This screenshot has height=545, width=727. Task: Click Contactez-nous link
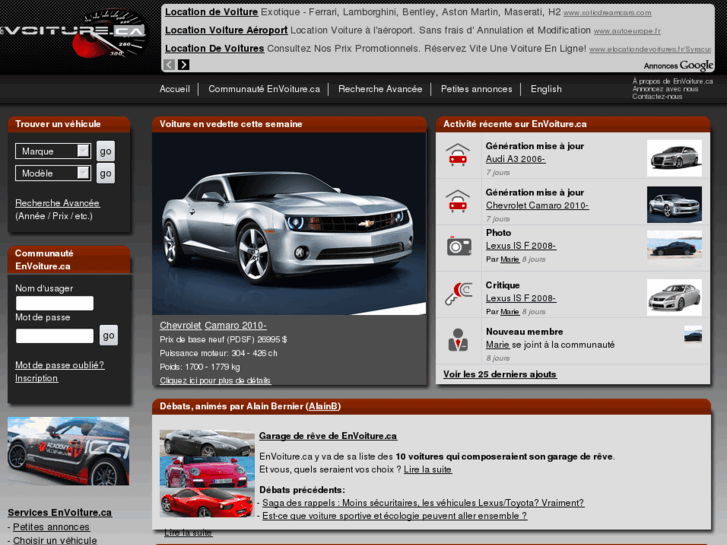tap(657, 96)
